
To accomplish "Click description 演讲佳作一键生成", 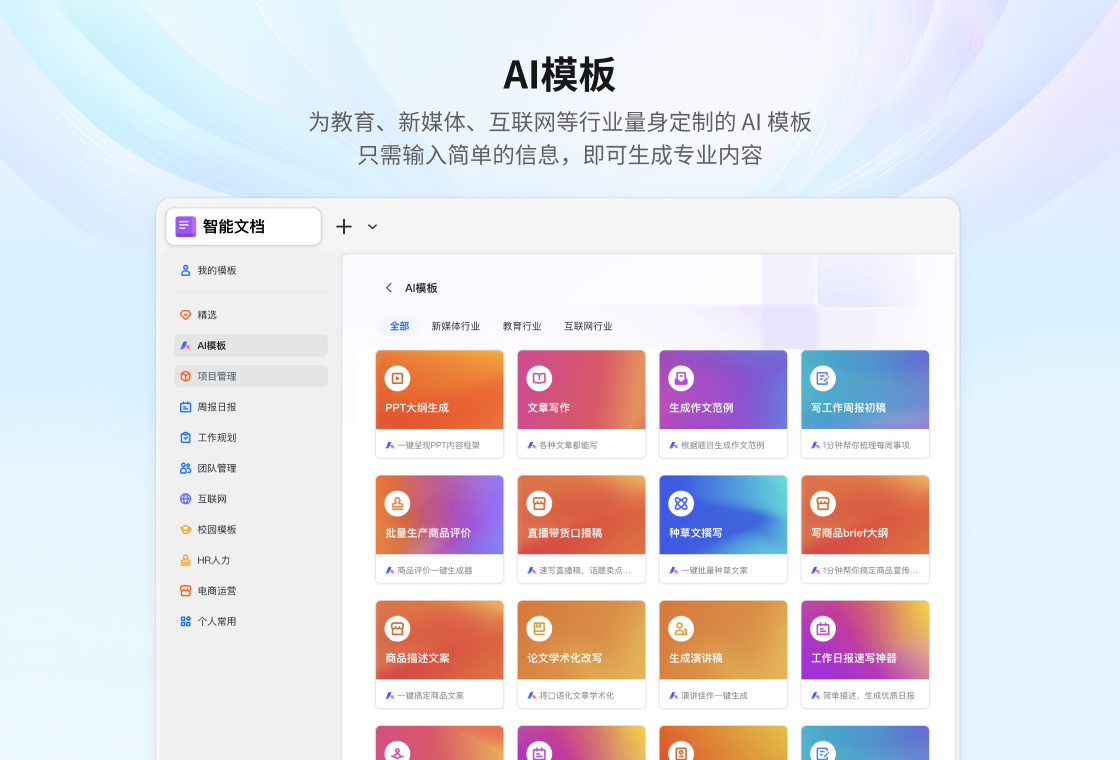I will (x=714, y=696).
